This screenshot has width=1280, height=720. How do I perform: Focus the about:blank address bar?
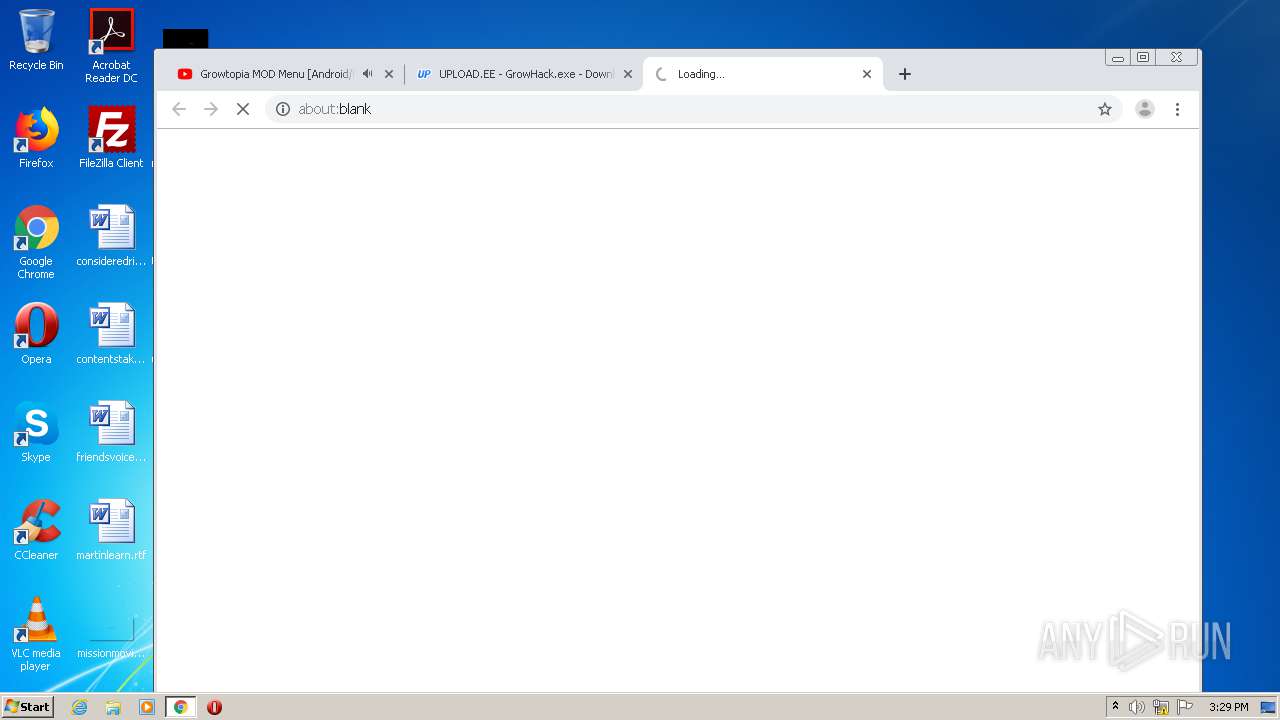point(694,109)
